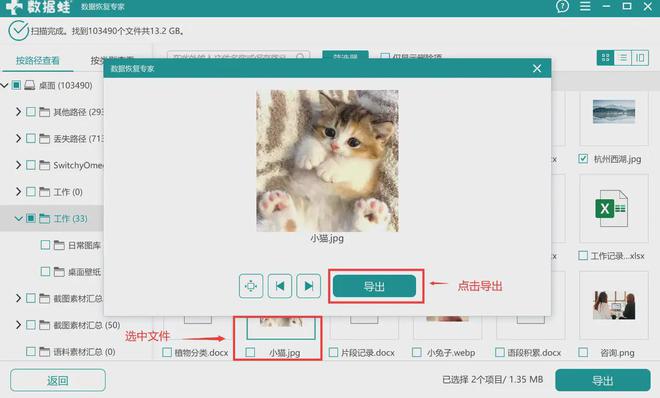Check the 小猫.jpg checkbox
This screenshot has height=398, width=660.
(x=250, y=352)
